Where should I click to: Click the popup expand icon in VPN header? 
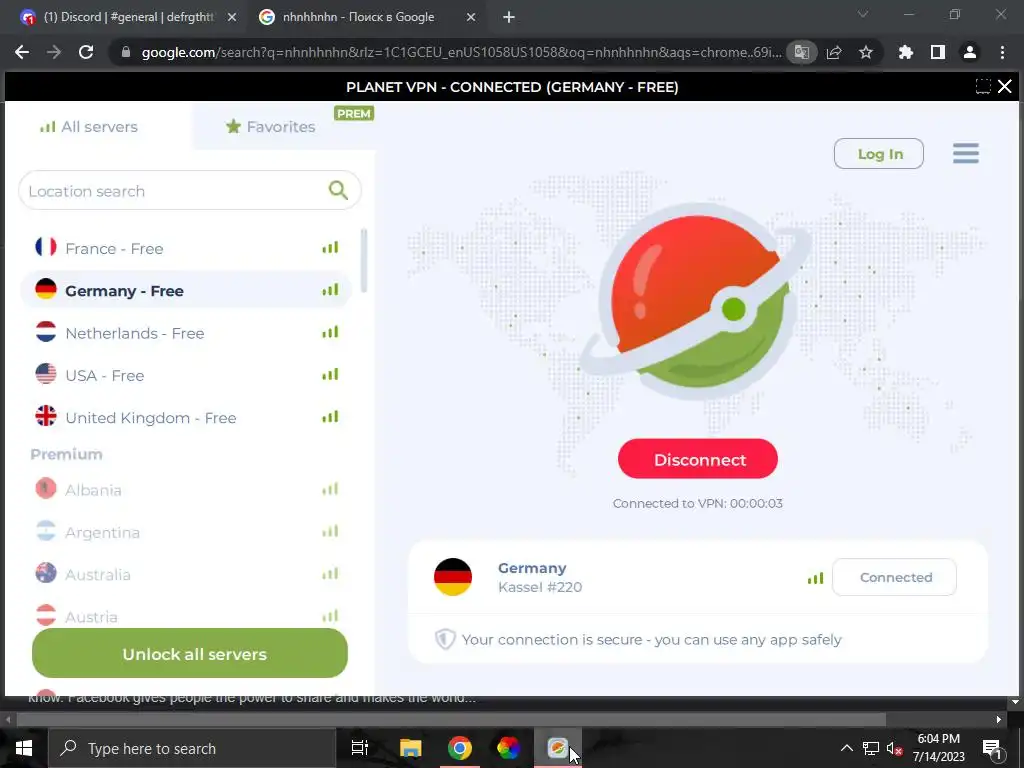coord(983,86)
